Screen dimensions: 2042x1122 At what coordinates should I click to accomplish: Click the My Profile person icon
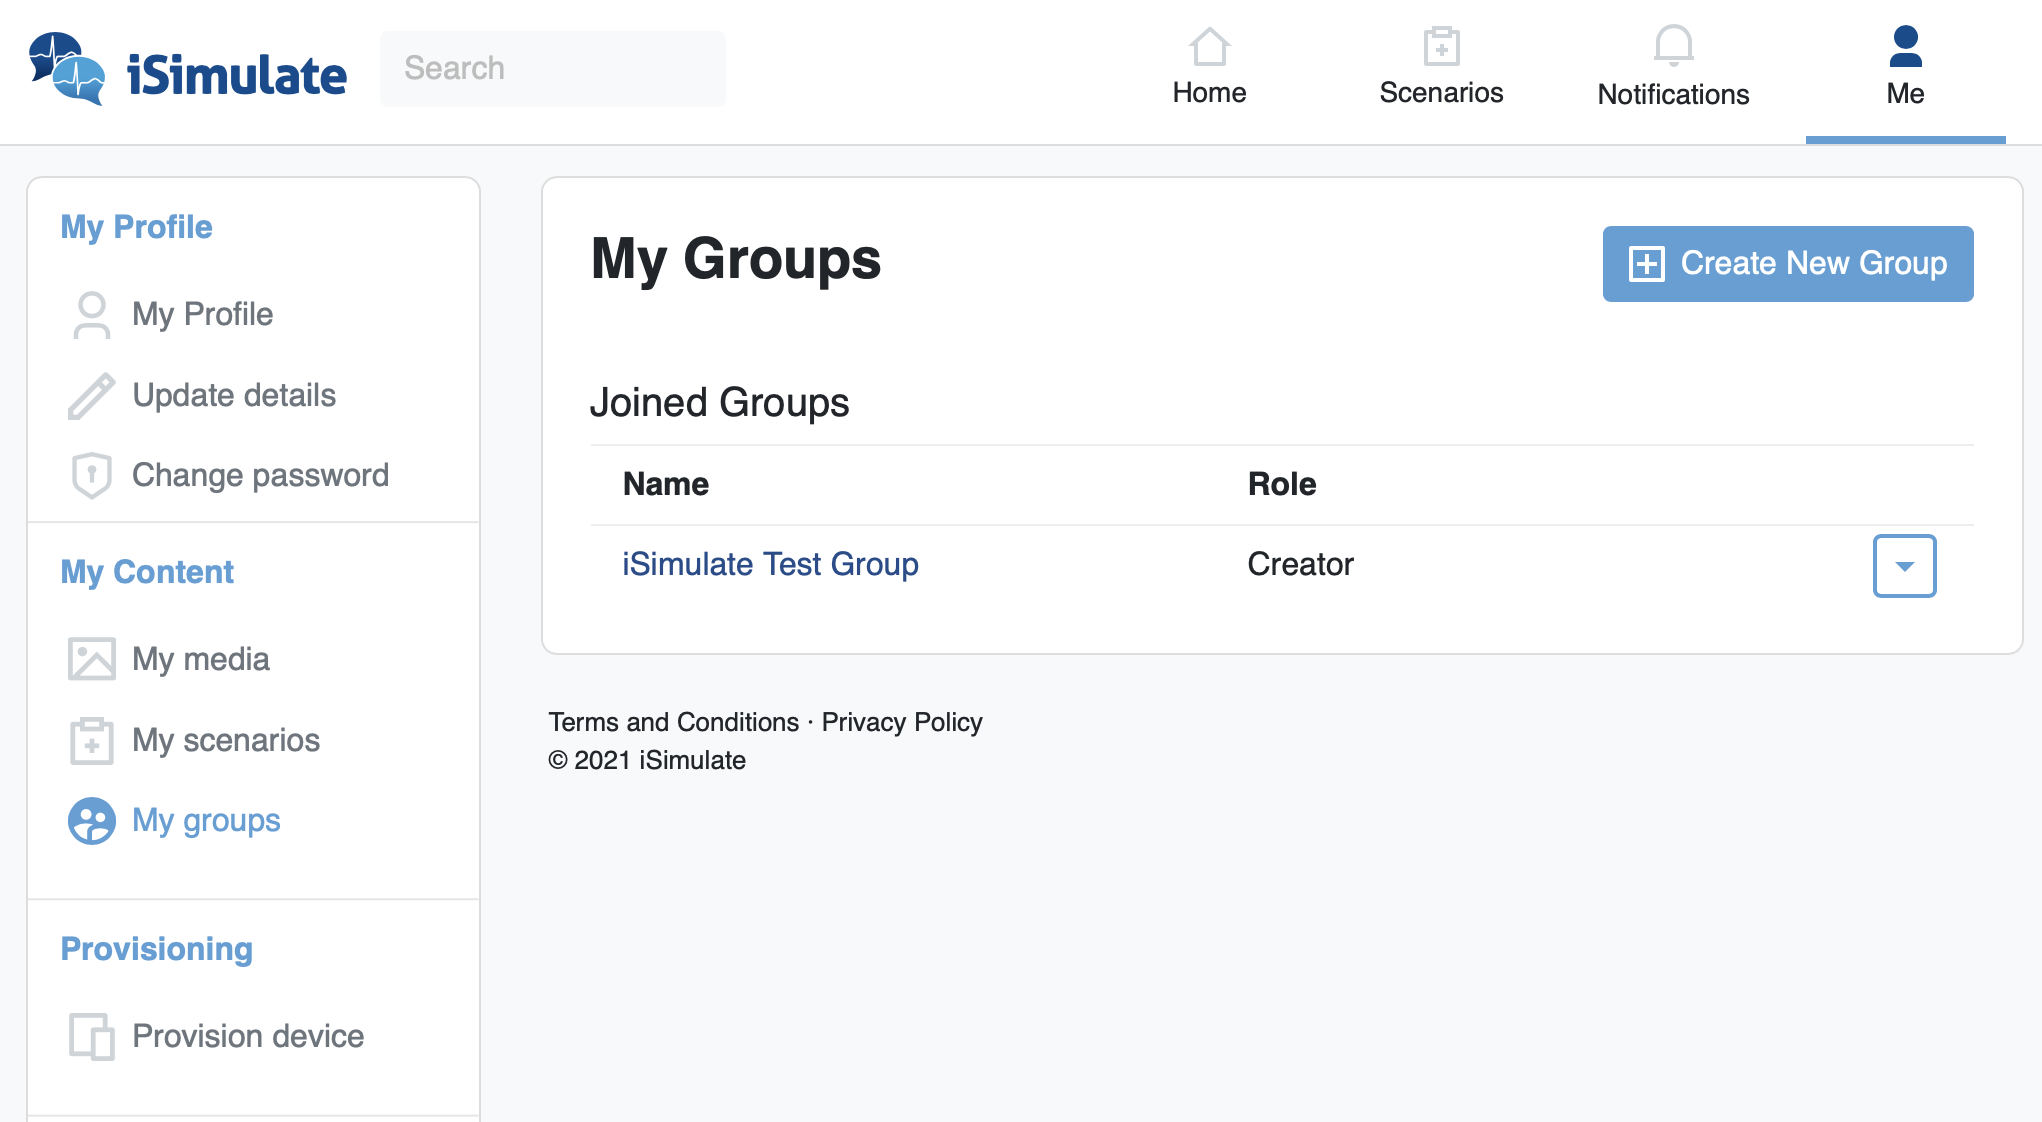[91, 314]
